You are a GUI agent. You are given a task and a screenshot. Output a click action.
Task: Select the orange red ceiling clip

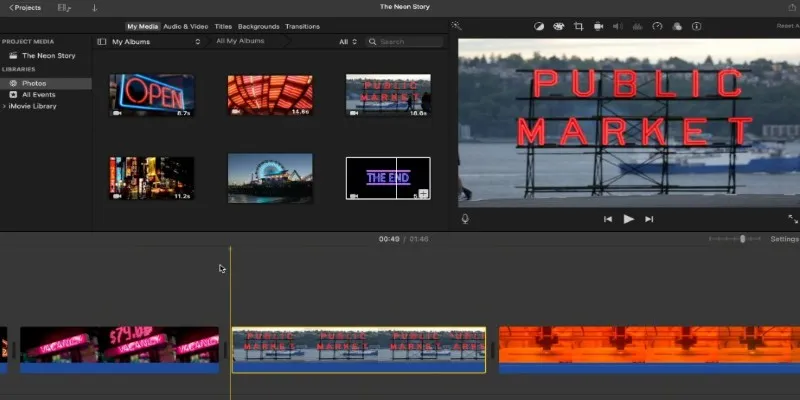point(270,95)
